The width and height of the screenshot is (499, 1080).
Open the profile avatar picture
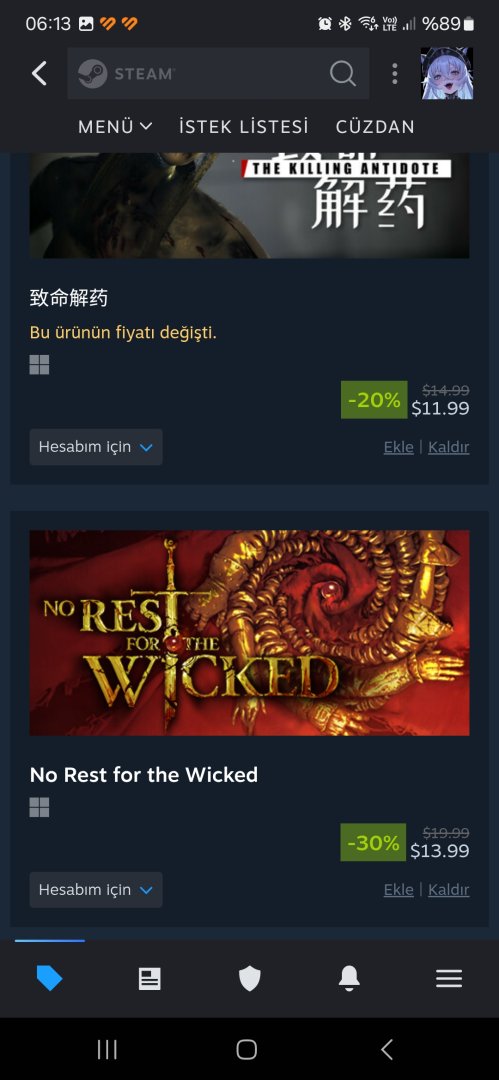pyautogui.click(x=447, y=73)
